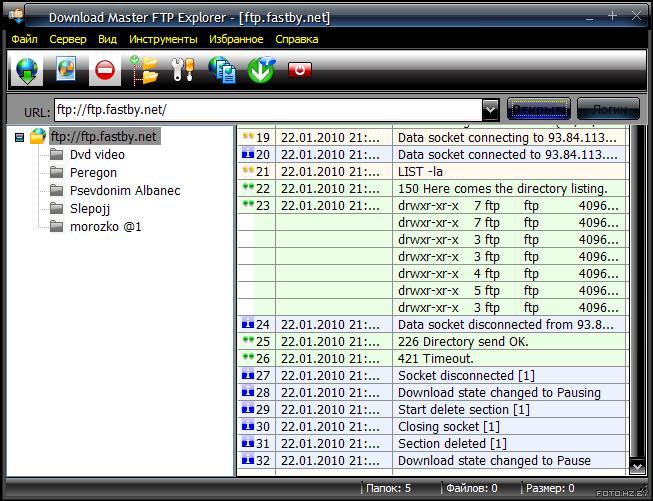Open the wrench and screwdriver settings icon
Viewport: 653px width, 501px height.
[183, 70]
